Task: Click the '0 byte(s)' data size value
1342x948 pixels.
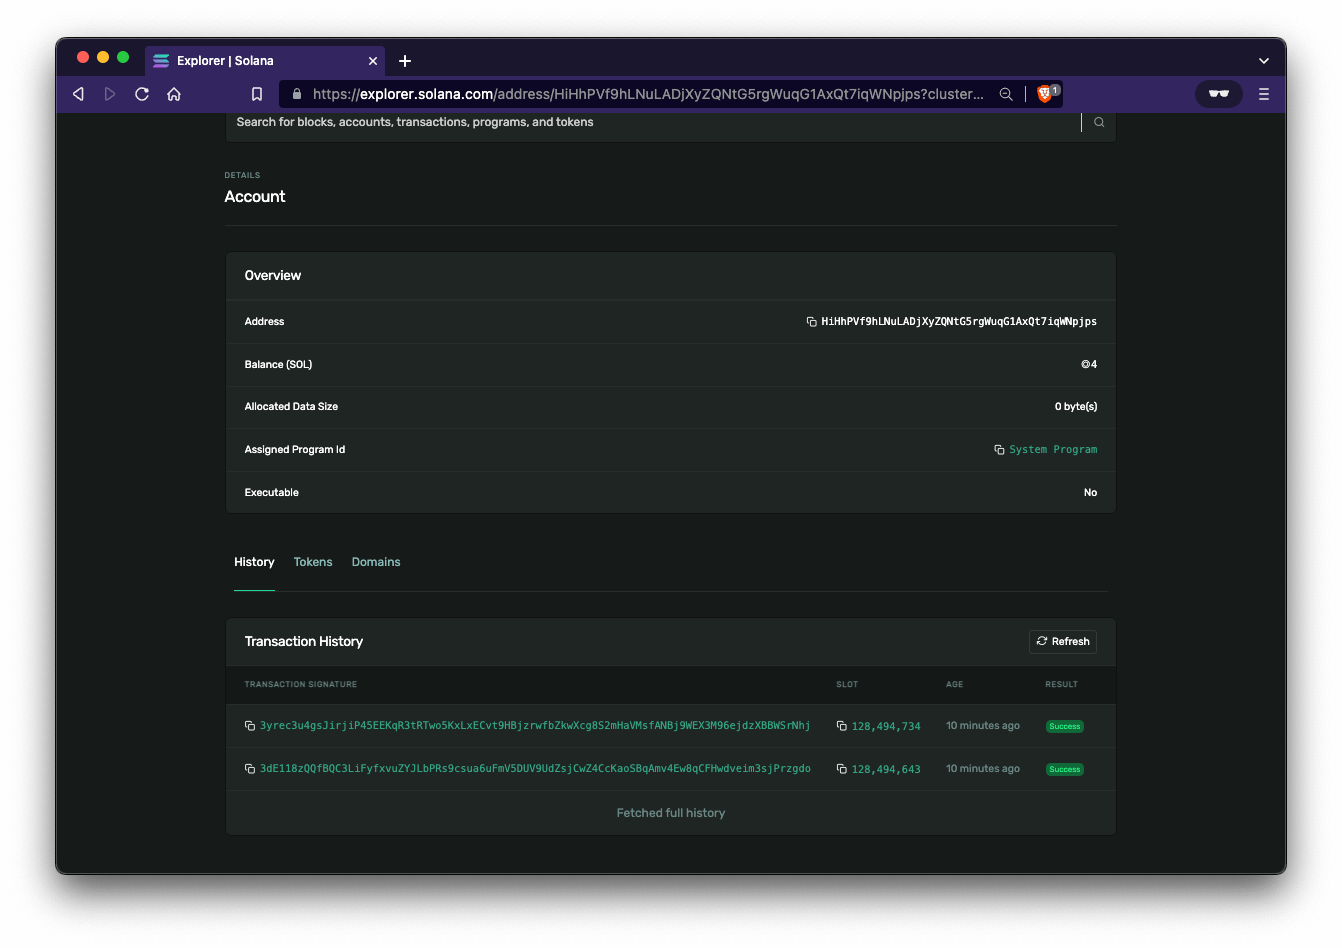Action: tap(1076, 407)
